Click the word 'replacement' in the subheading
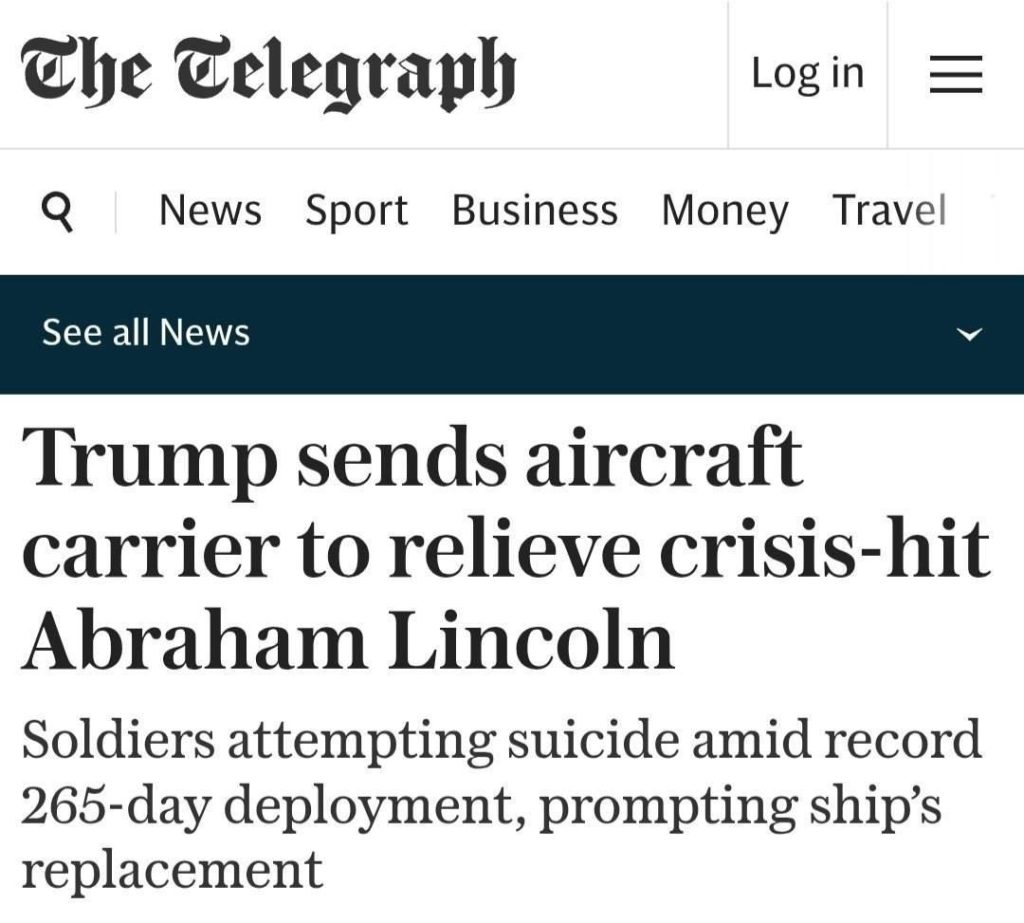 pos(172,869)
